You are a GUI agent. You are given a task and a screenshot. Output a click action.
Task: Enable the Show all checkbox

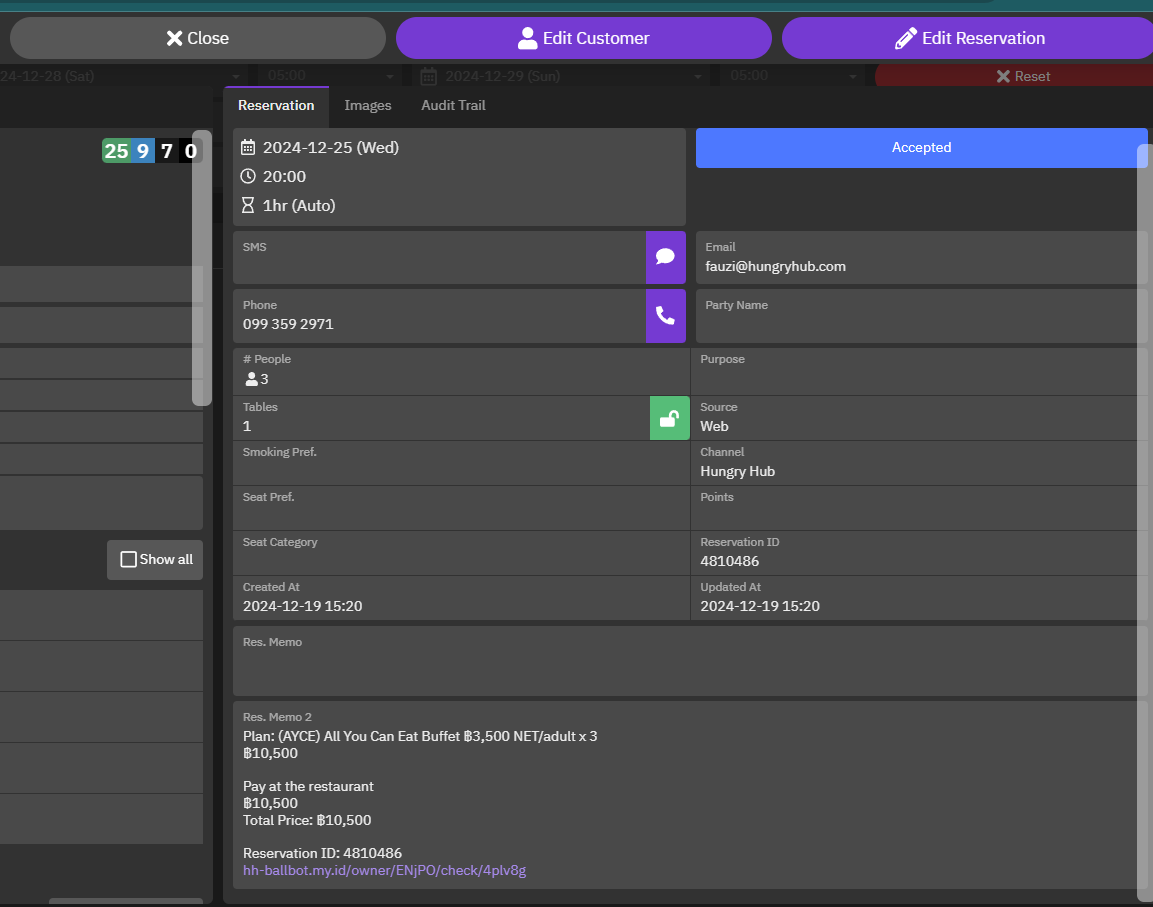129,560
